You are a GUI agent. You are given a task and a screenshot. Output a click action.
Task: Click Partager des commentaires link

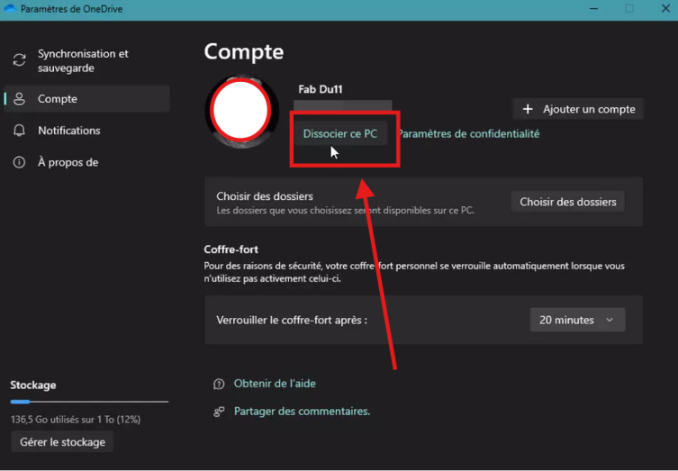point(302,411)
